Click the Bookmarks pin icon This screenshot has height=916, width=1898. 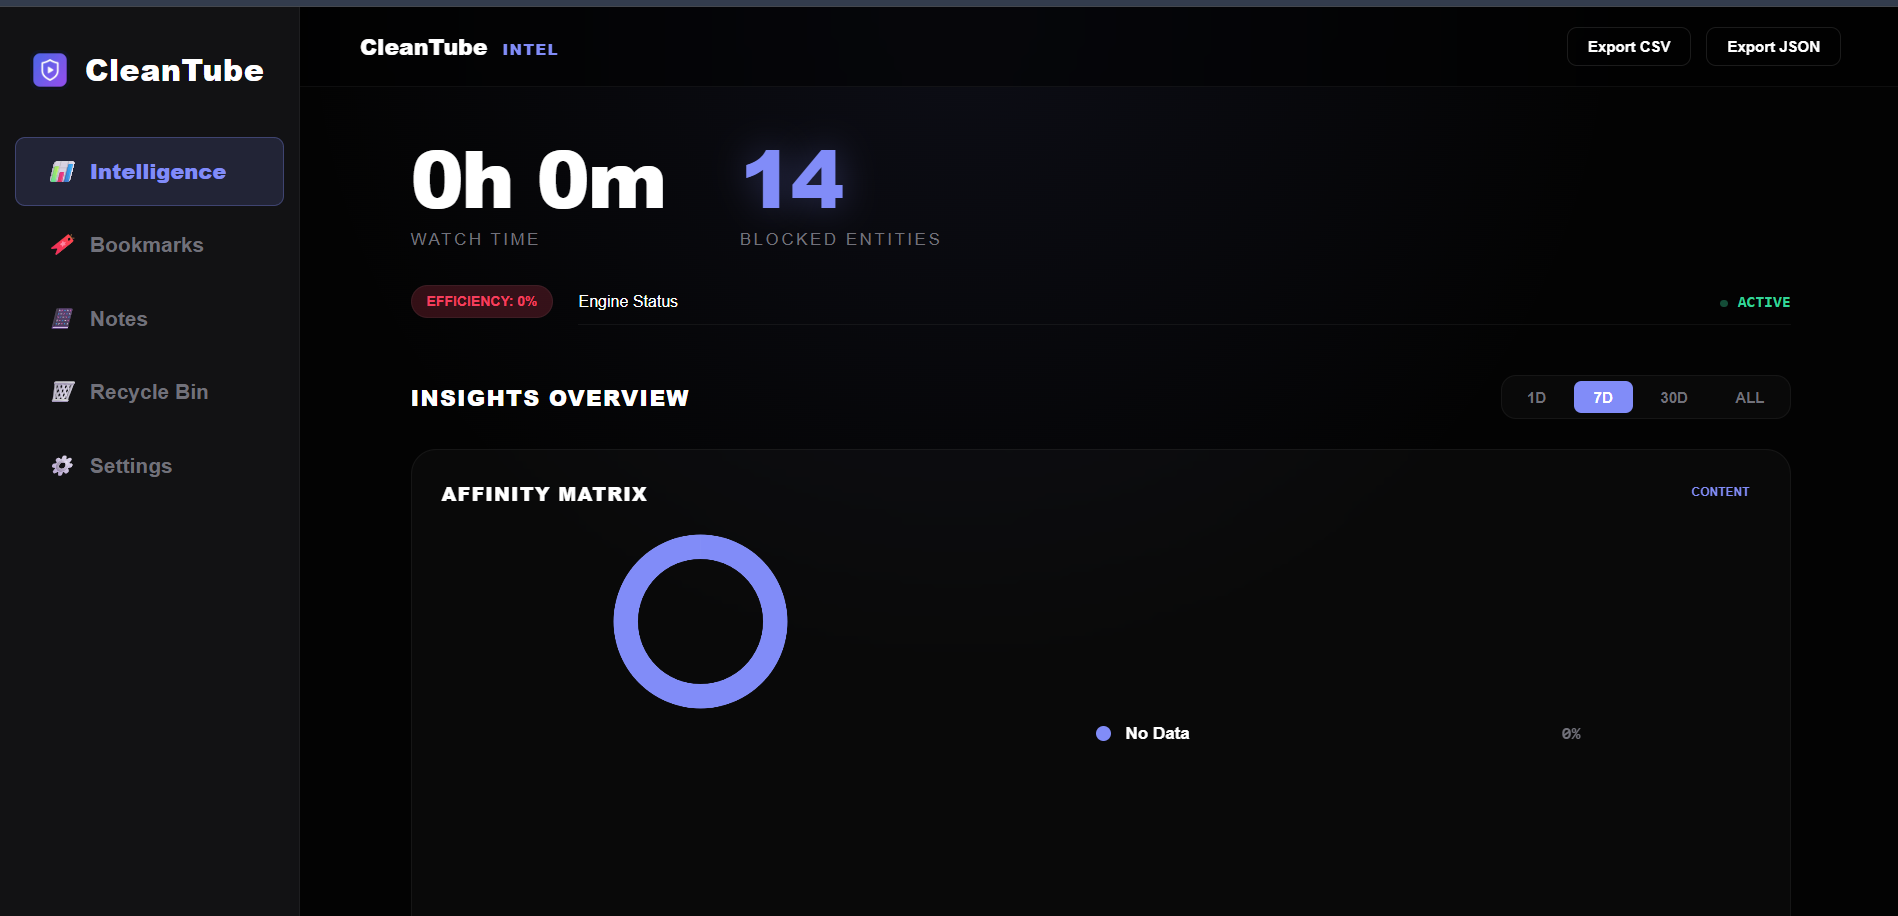(x=62, y=245)
